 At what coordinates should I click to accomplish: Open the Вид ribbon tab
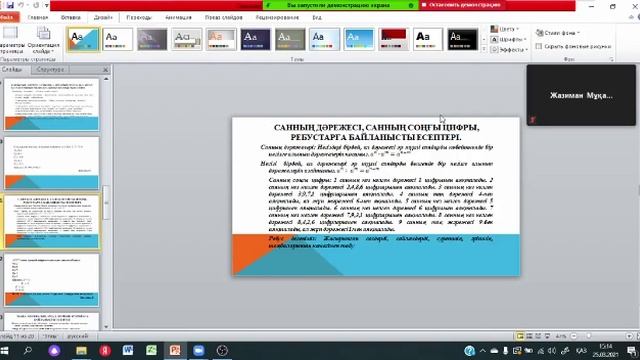[x=317, y=18]
